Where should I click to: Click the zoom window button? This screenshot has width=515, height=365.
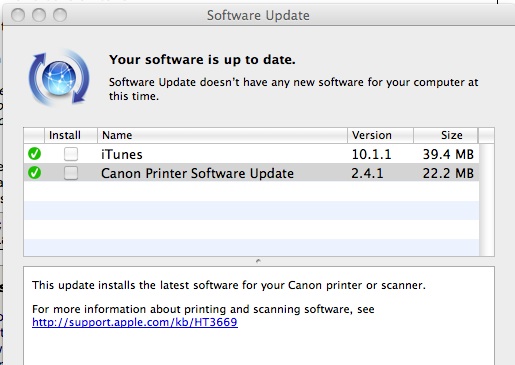(x=60, y=15)
